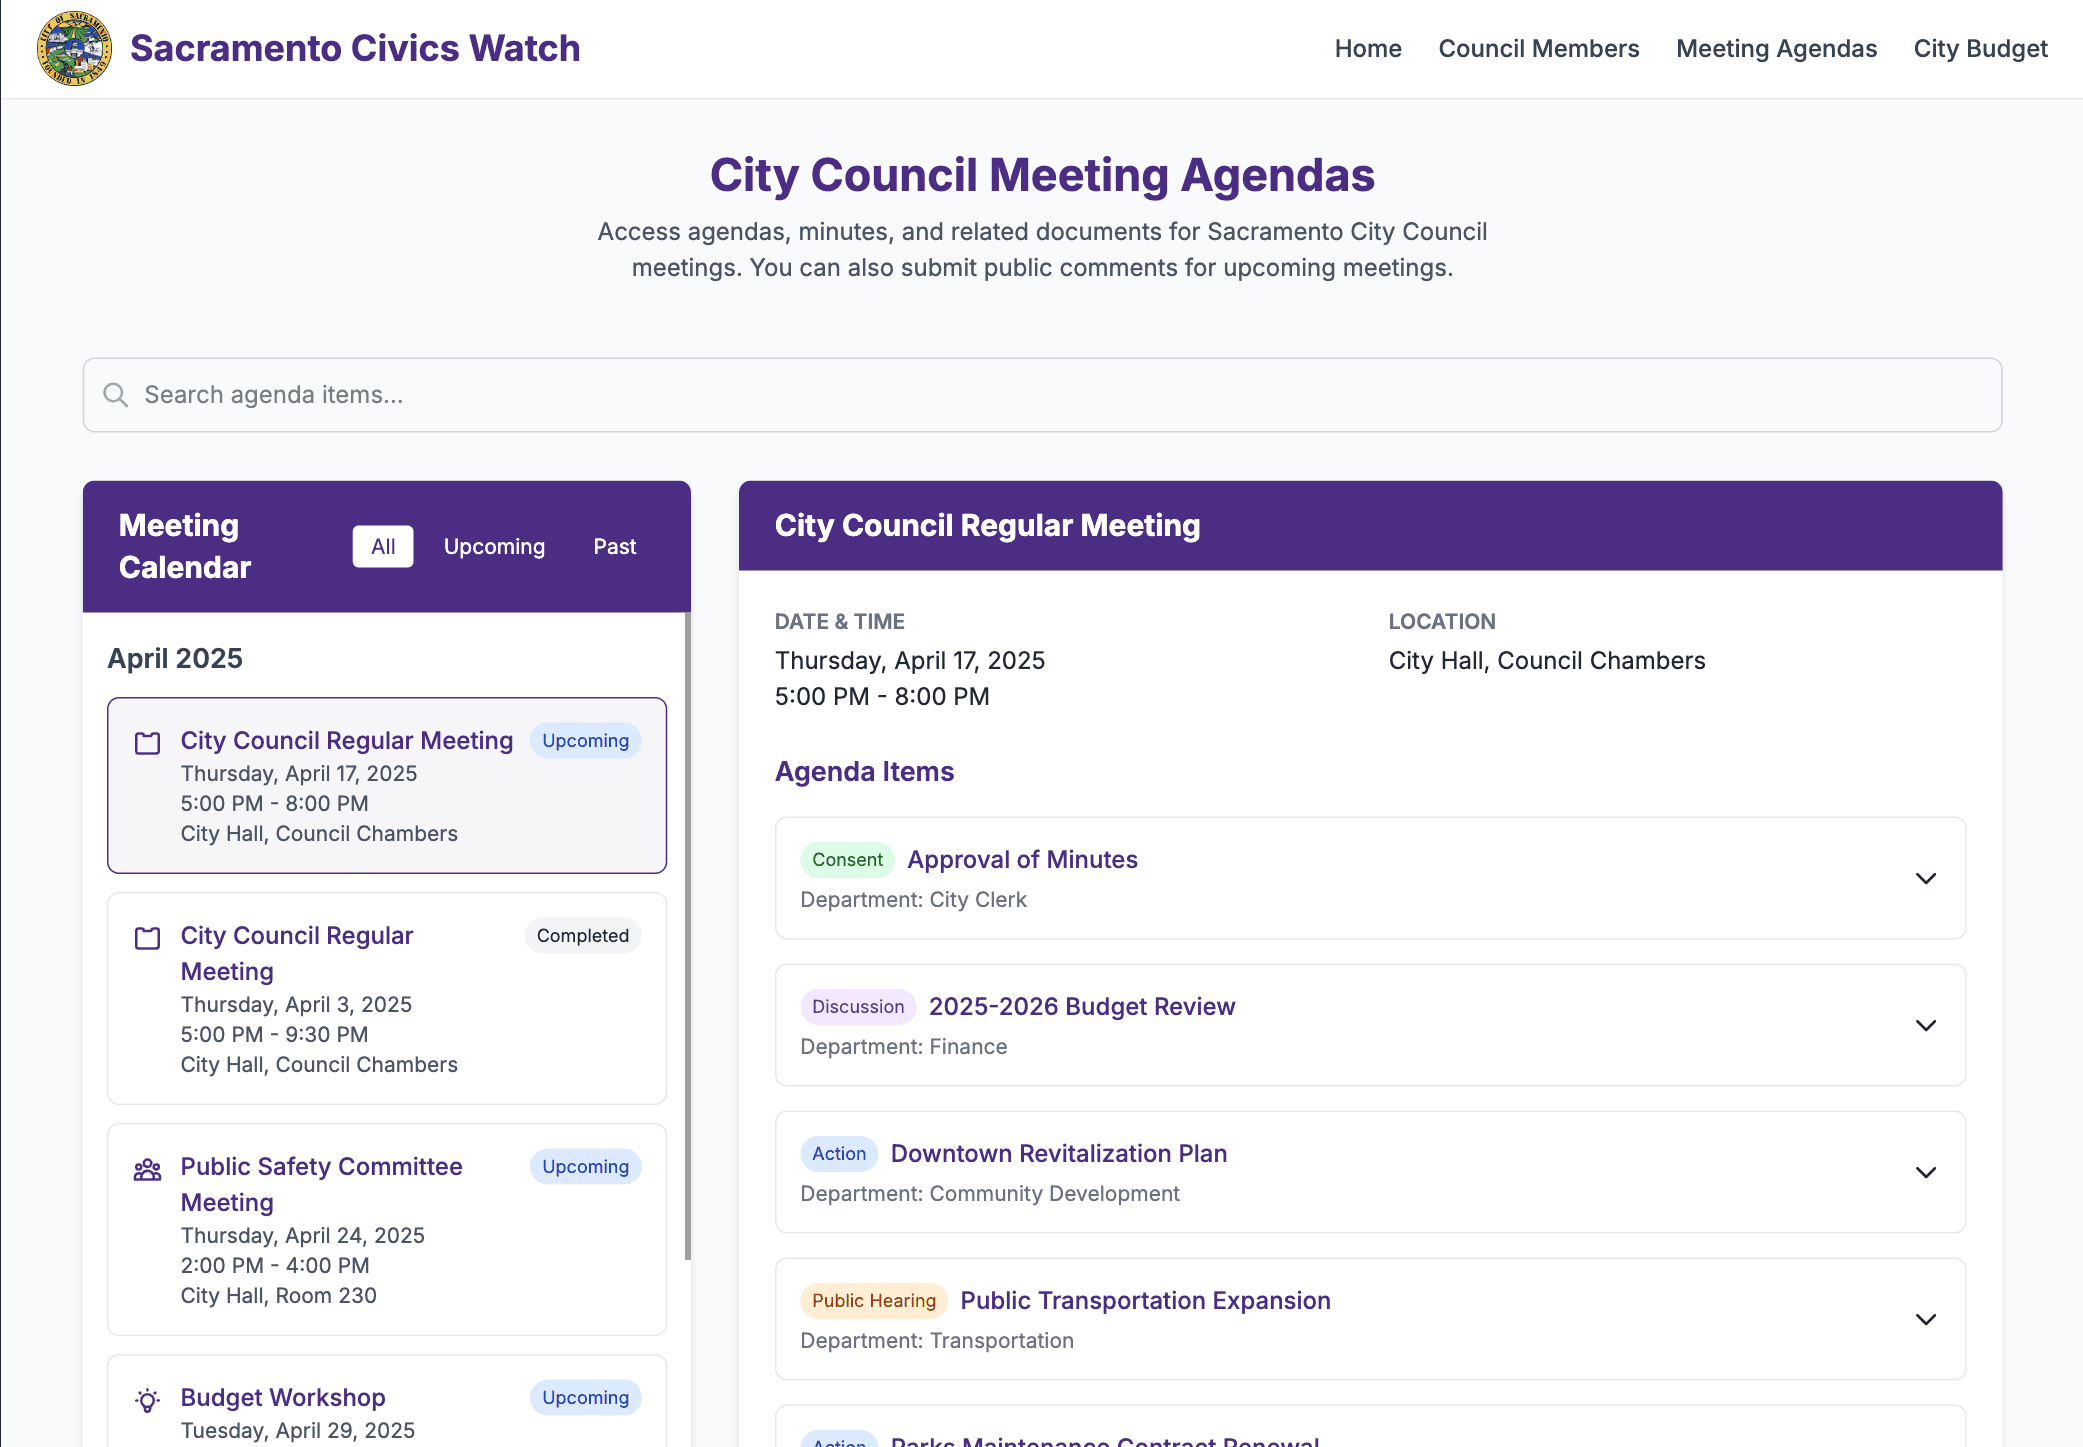Click '2:00 PM - 4:00 PM' time text
Viewport: 2083px width, 1447px height.
275,1265
